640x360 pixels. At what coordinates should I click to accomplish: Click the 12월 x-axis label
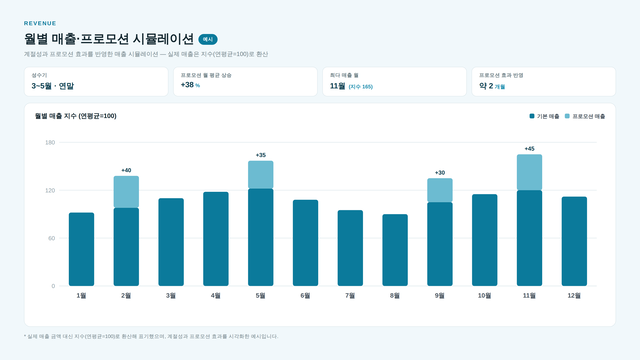[574, 296]
